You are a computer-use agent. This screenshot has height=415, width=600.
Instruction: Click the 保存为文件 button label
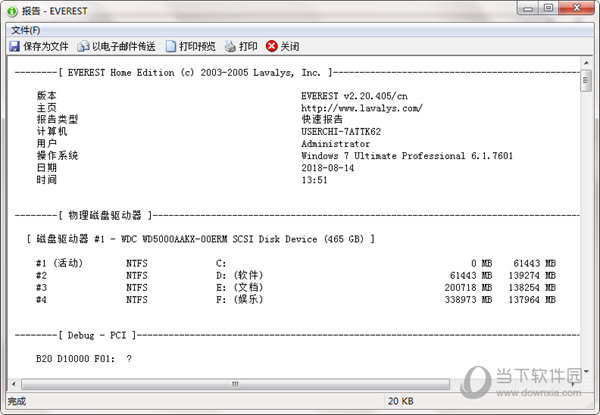pyautogui.click(x=46, y=46)
